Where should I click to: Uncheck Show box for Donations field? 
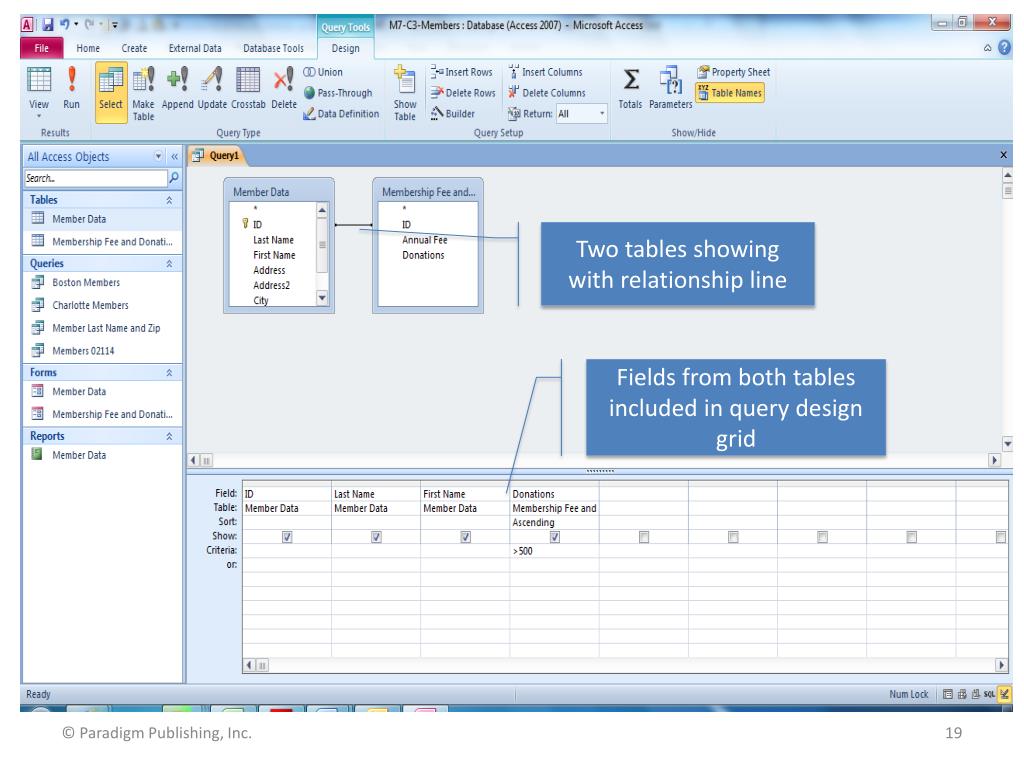(555, 537)
